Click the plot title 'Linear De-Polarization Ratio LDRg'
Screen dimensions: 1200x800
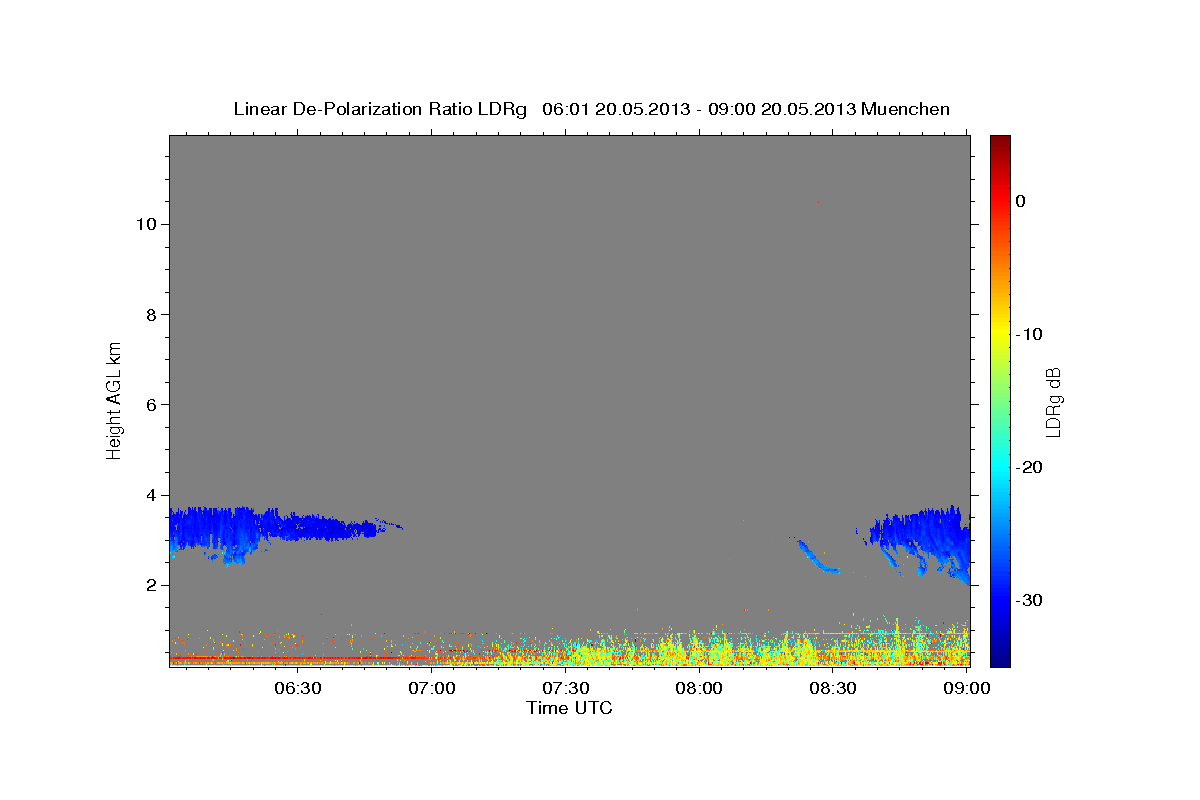(x=379, y=109)
